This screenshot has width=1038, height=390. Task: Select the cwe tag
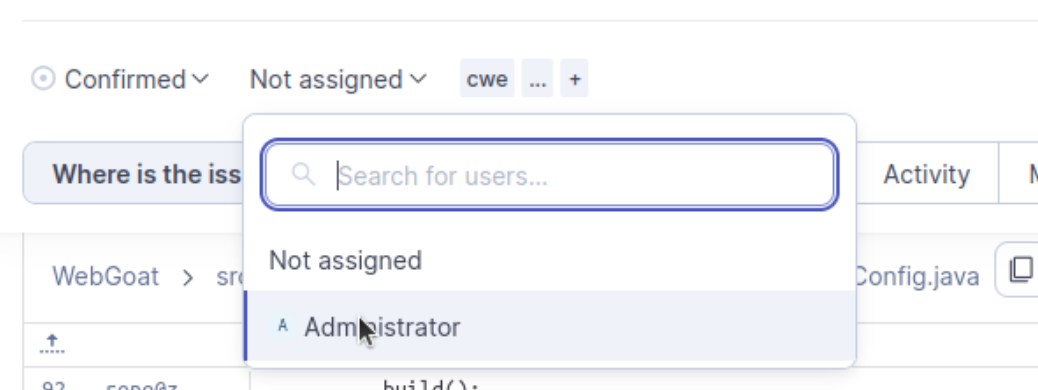(x=487, y=79)
